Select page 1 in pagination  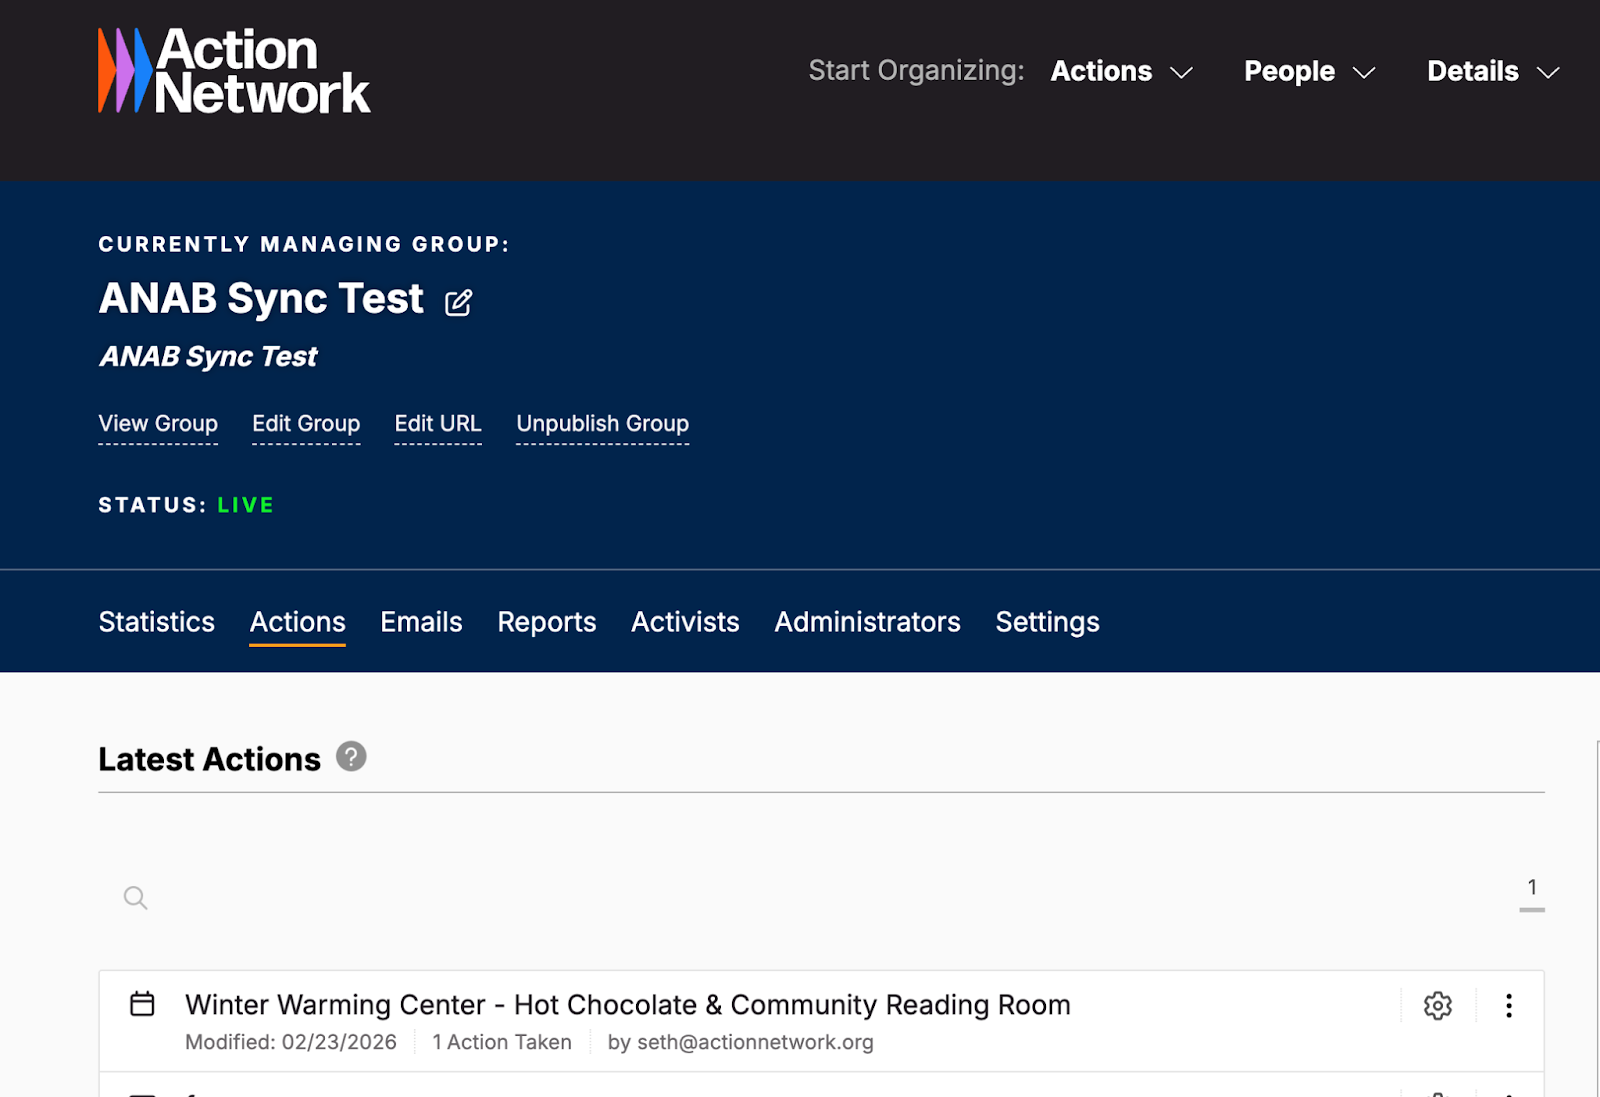pyautogui.click(x=1531, y=889)
